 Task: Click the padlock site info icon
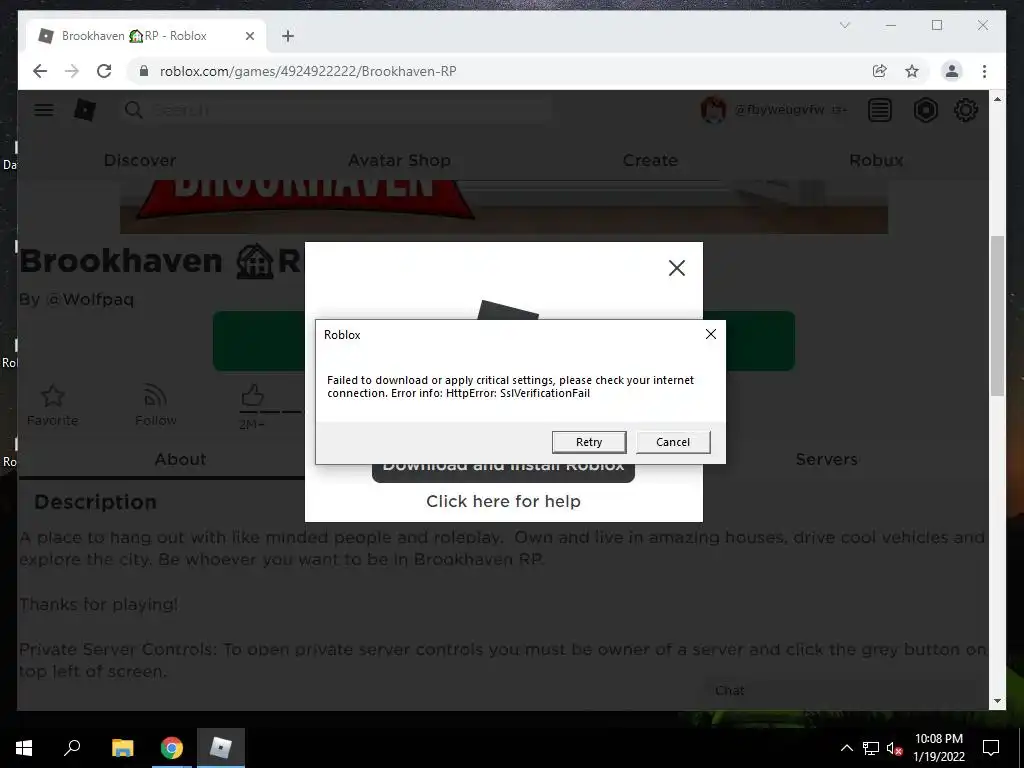(x=144, y=71)
